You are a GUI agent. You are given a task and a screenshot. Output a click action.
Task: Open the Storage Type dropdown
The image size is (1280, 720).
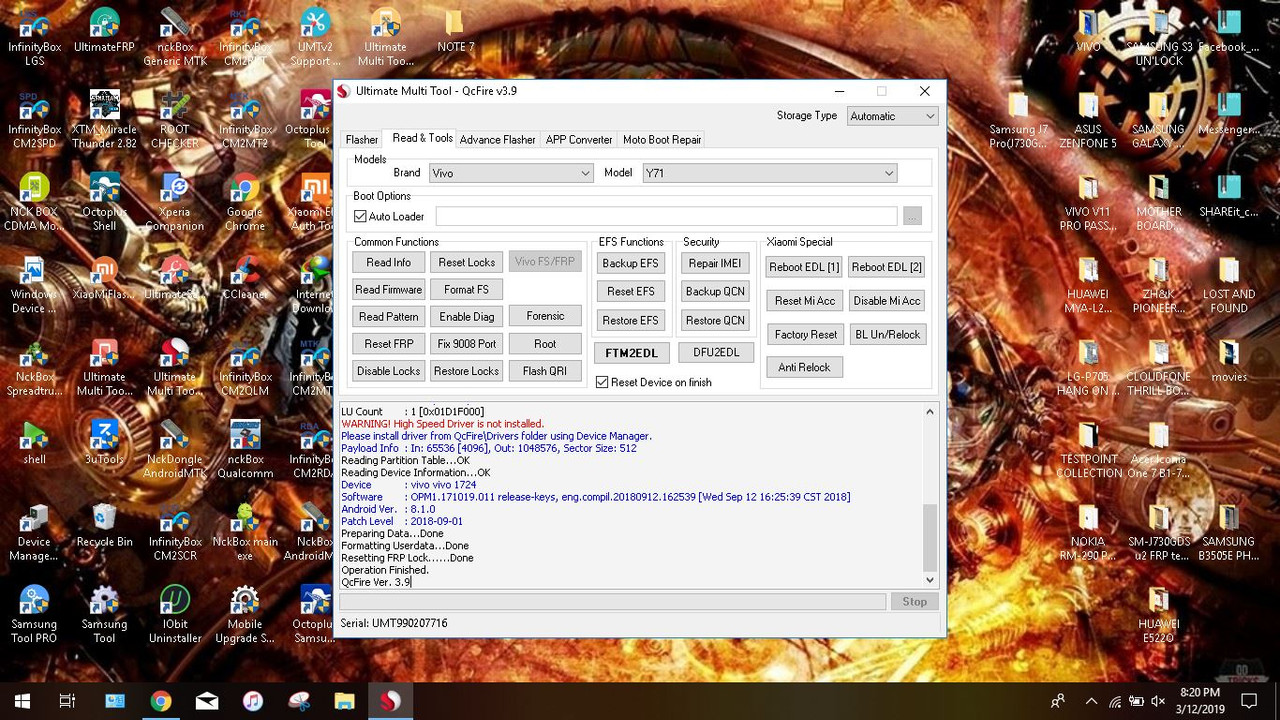tap(892, 116)
